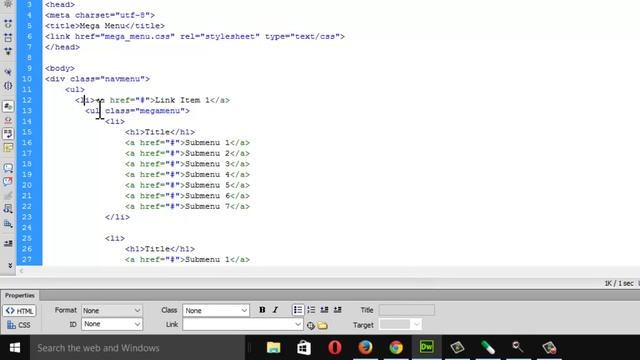Click the Select Parent Tag icon
Screen dimensions: 640x360
8,72
